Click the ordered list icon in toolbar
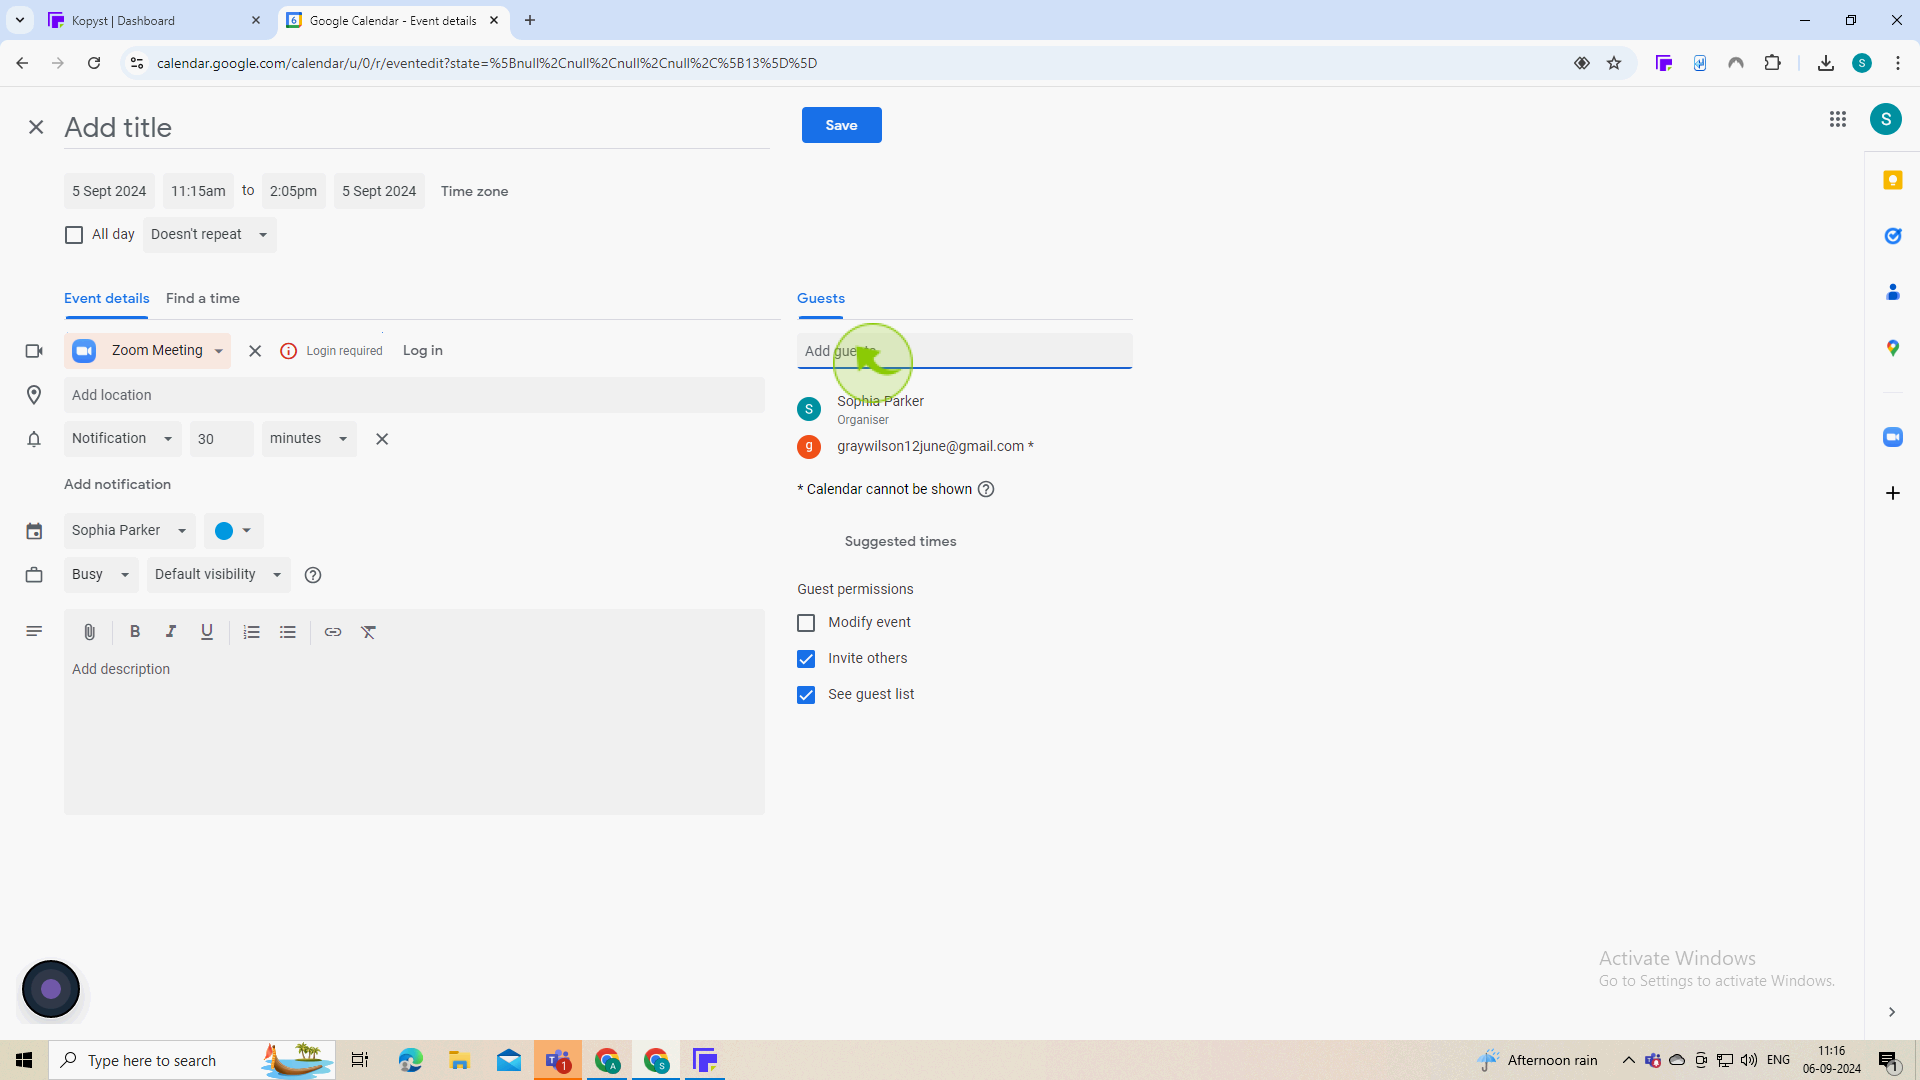The width and height of the screenshot is (1920, 1080). coord(253,632)
